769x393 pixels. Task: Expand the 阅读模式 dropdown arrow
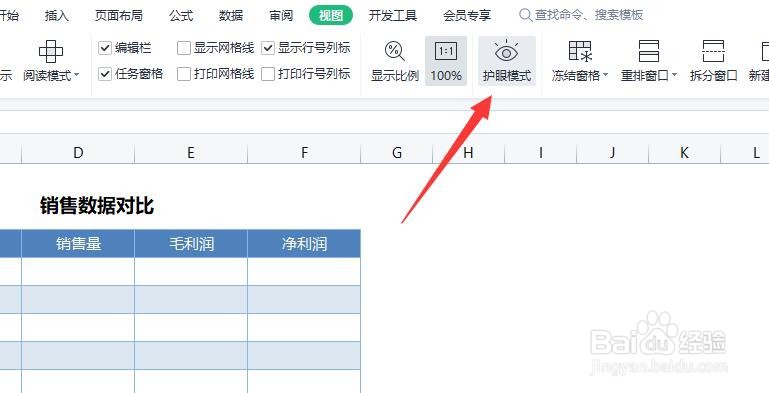tap(76, 76)
